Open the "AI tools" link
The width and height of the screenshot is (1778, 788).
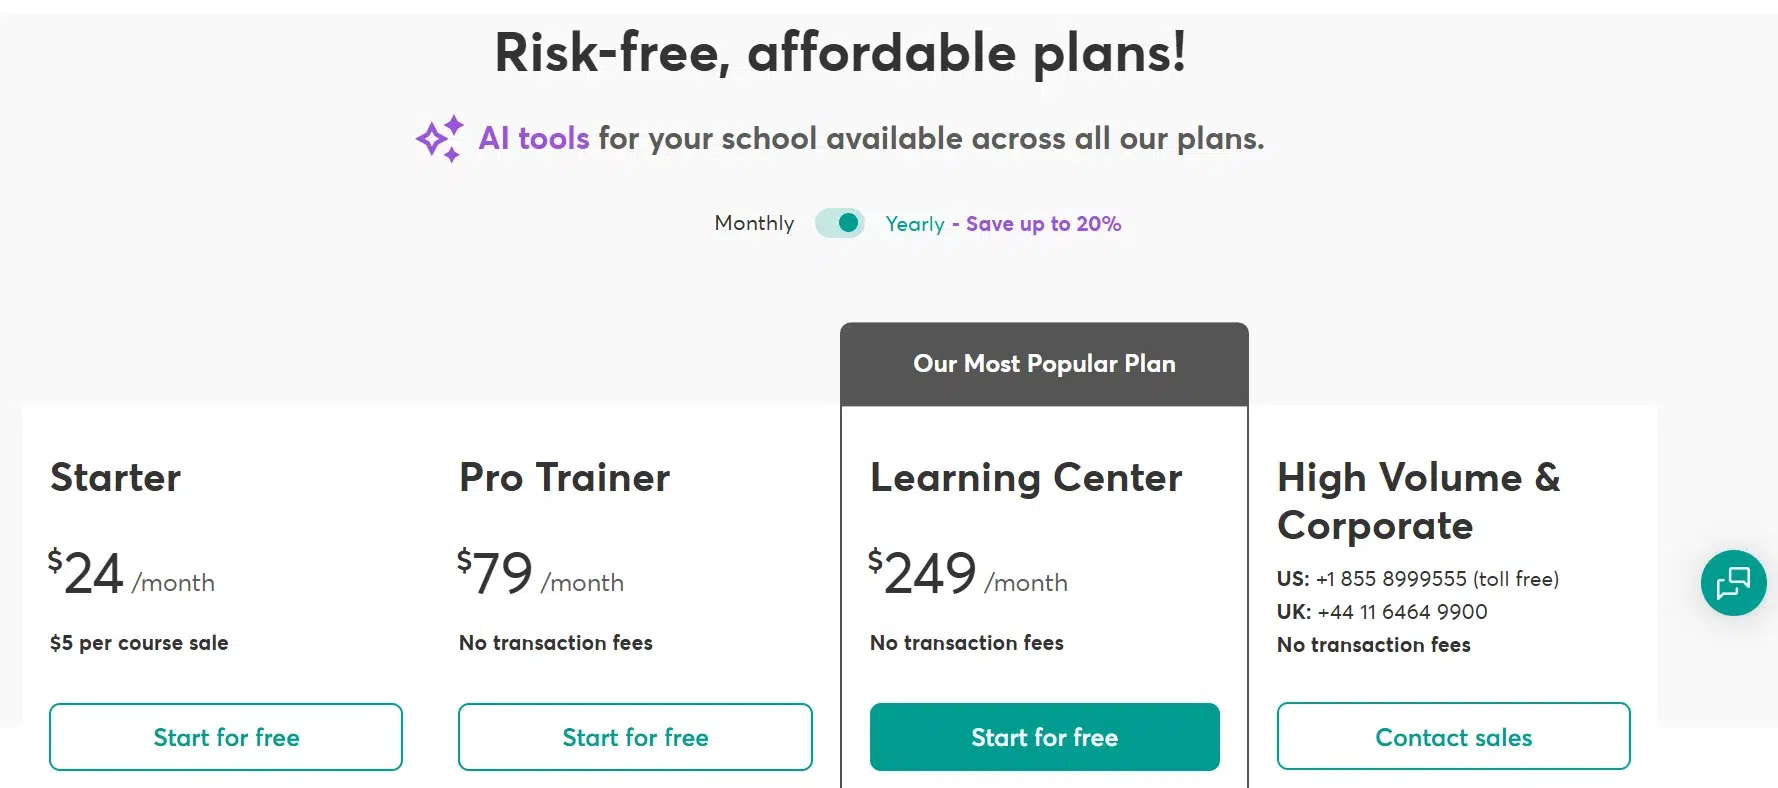point(534,138)
